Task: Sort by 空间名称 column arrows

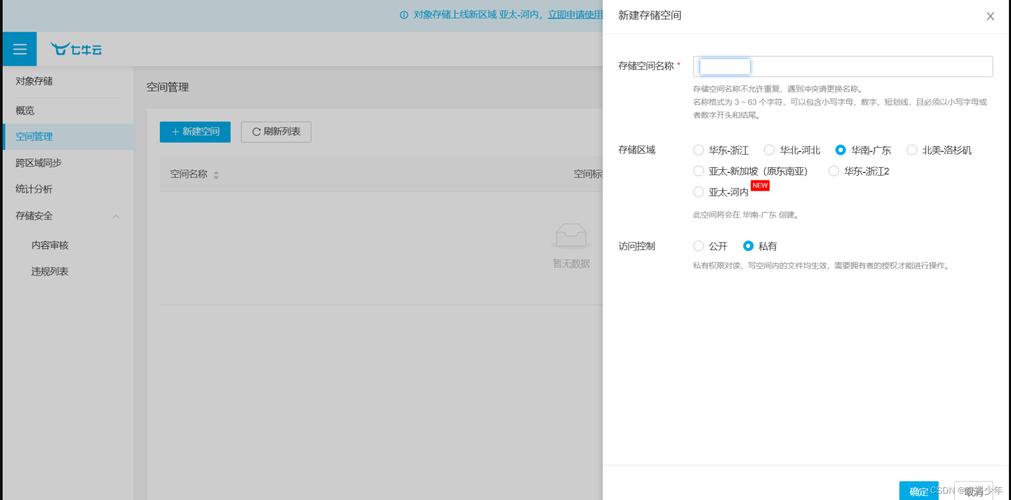Action: [216, 175]
